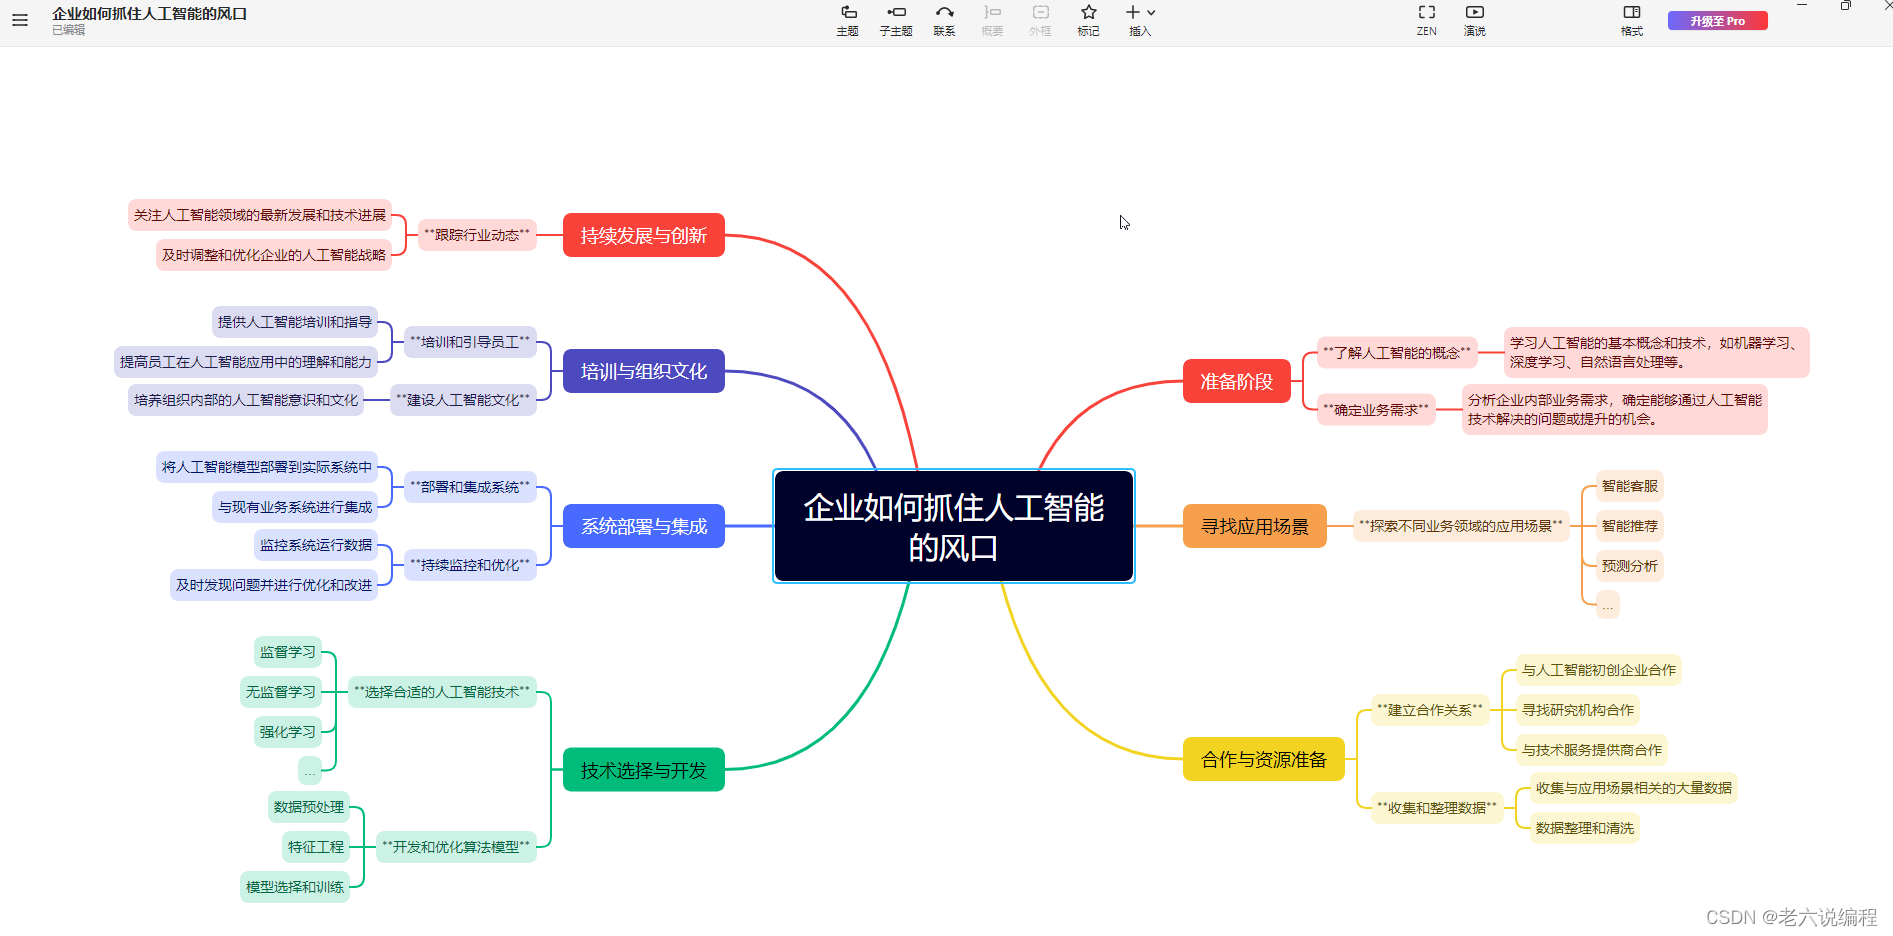The width and height of the screenshot is (1893, 936).
Task: Select the **持续监控和优化** subtopic
Action: [470, 565]
